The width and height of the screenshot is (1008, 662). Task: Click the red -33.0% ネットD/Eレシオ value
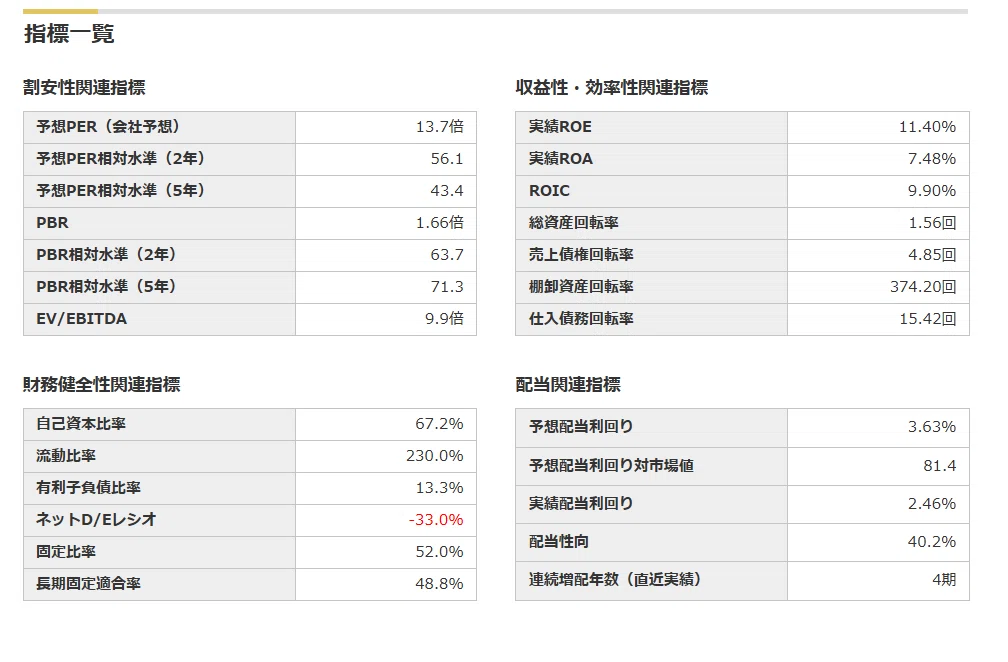click(x=436, y=520)
